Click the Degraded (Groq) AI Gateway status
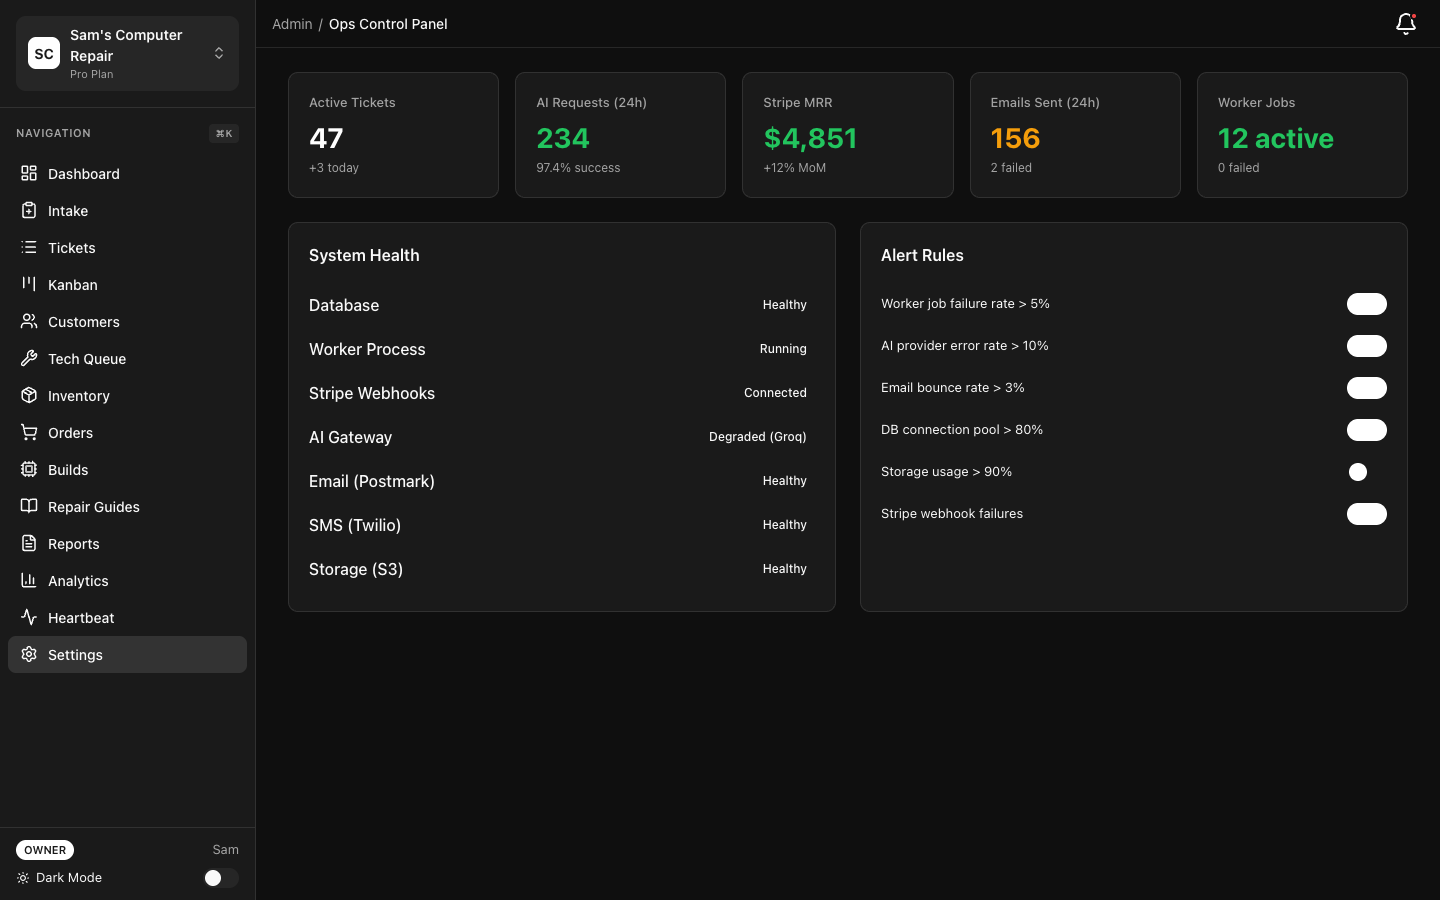This screenshot has width=1440, height=900. point(757,437)
